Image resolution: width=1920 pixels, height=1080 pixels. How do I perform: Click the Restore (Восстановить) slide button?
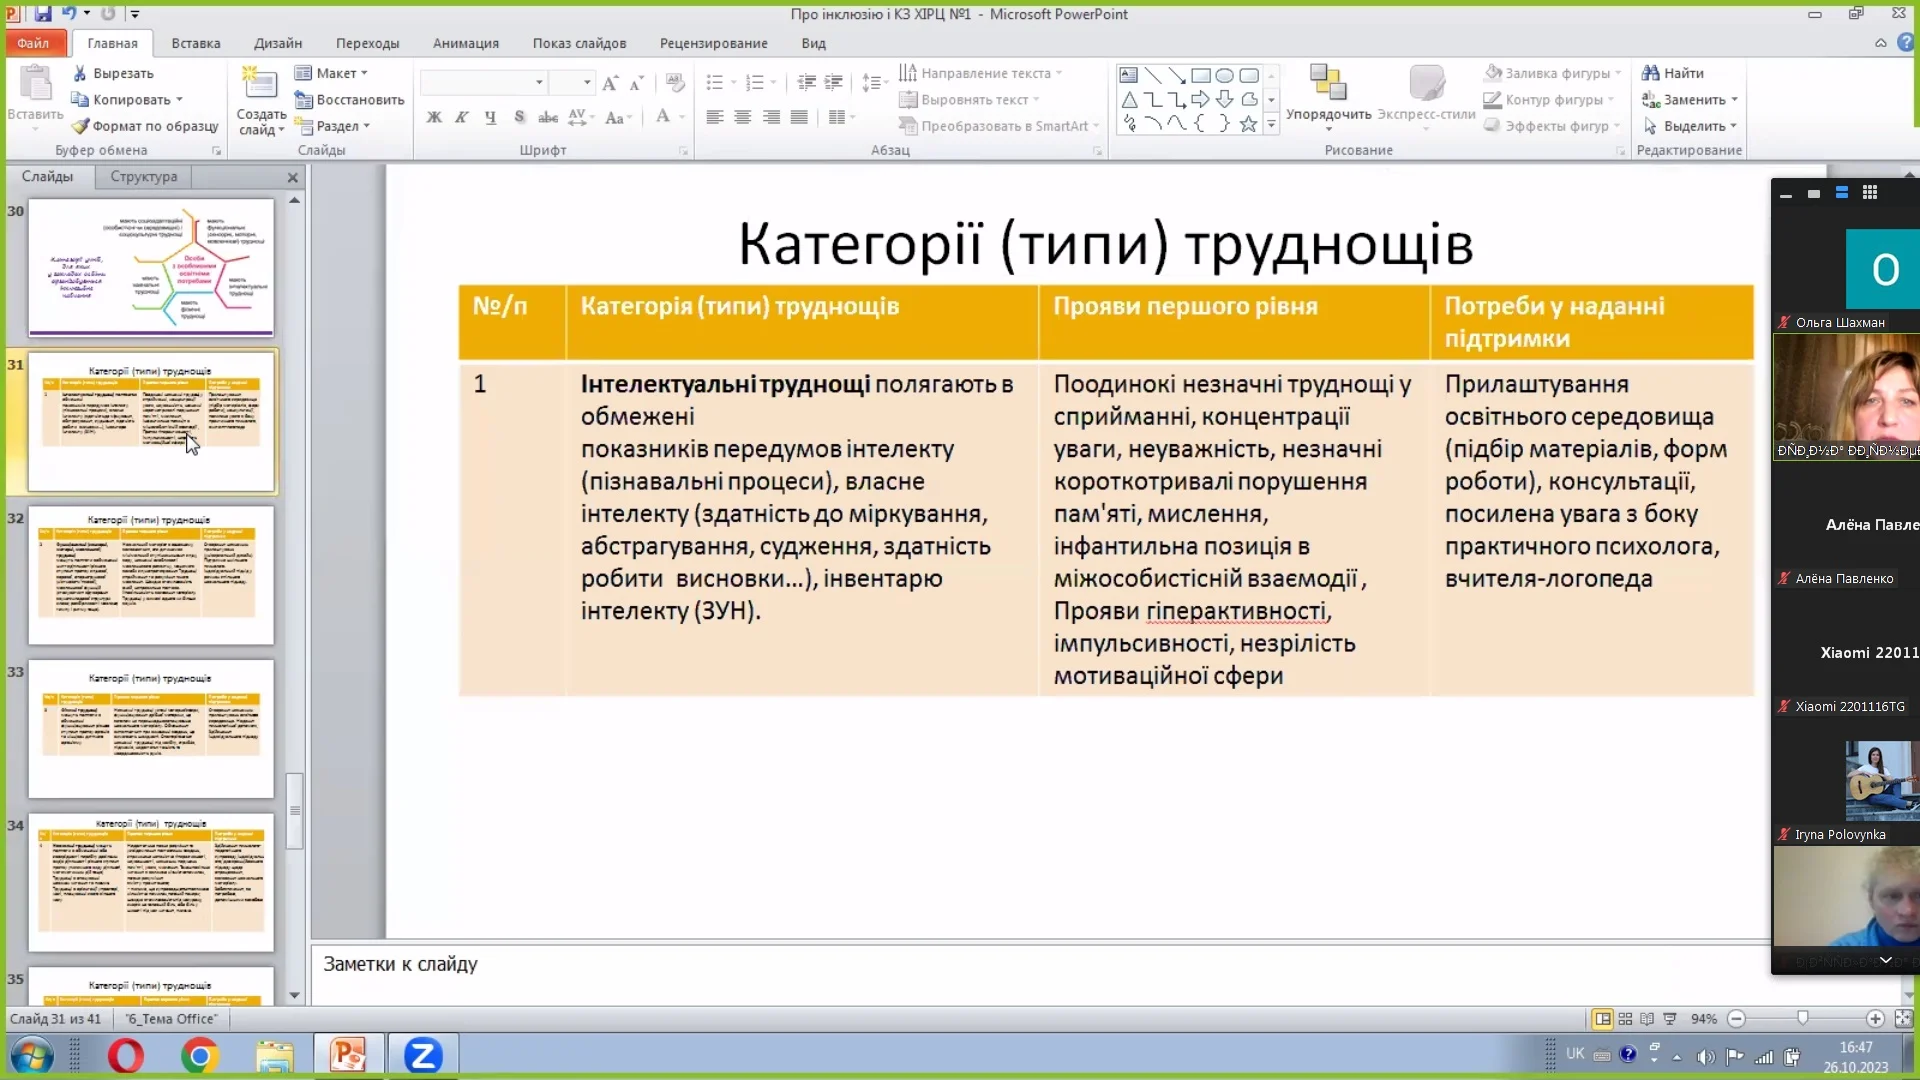pos(349,100)
